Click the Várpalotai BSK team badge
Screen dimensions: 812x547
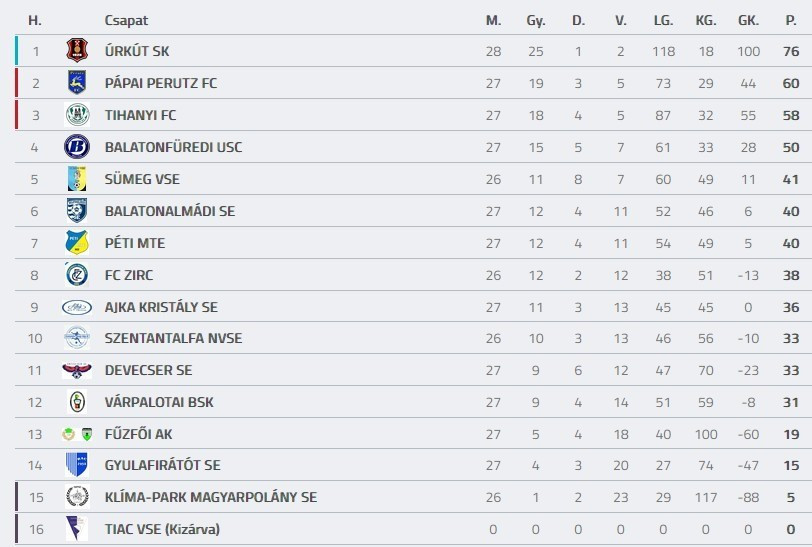pyautogui.click(x=77, y=402)
